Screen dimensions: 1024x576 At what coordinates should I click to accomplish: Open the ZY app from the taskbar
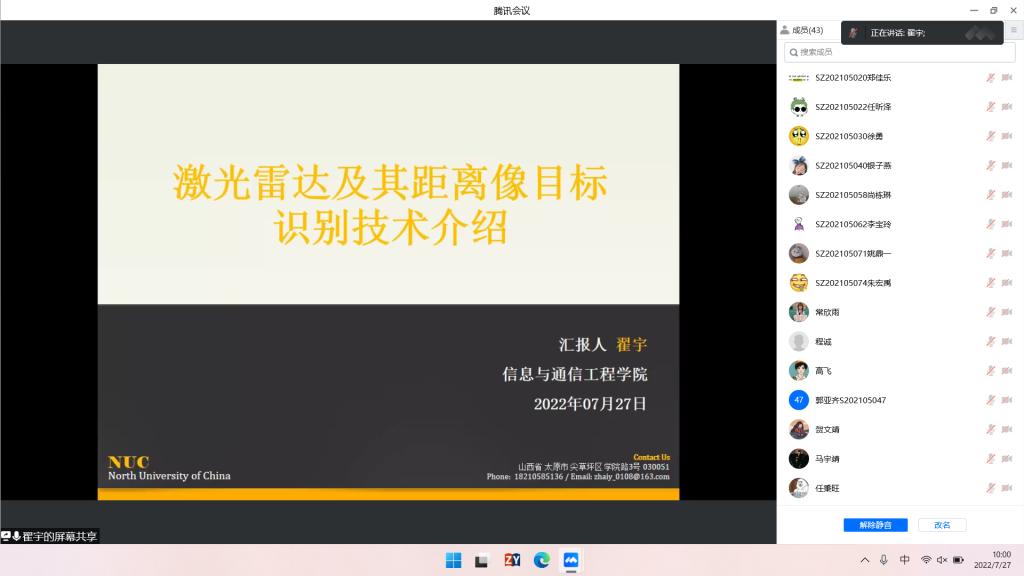[512, 560]
